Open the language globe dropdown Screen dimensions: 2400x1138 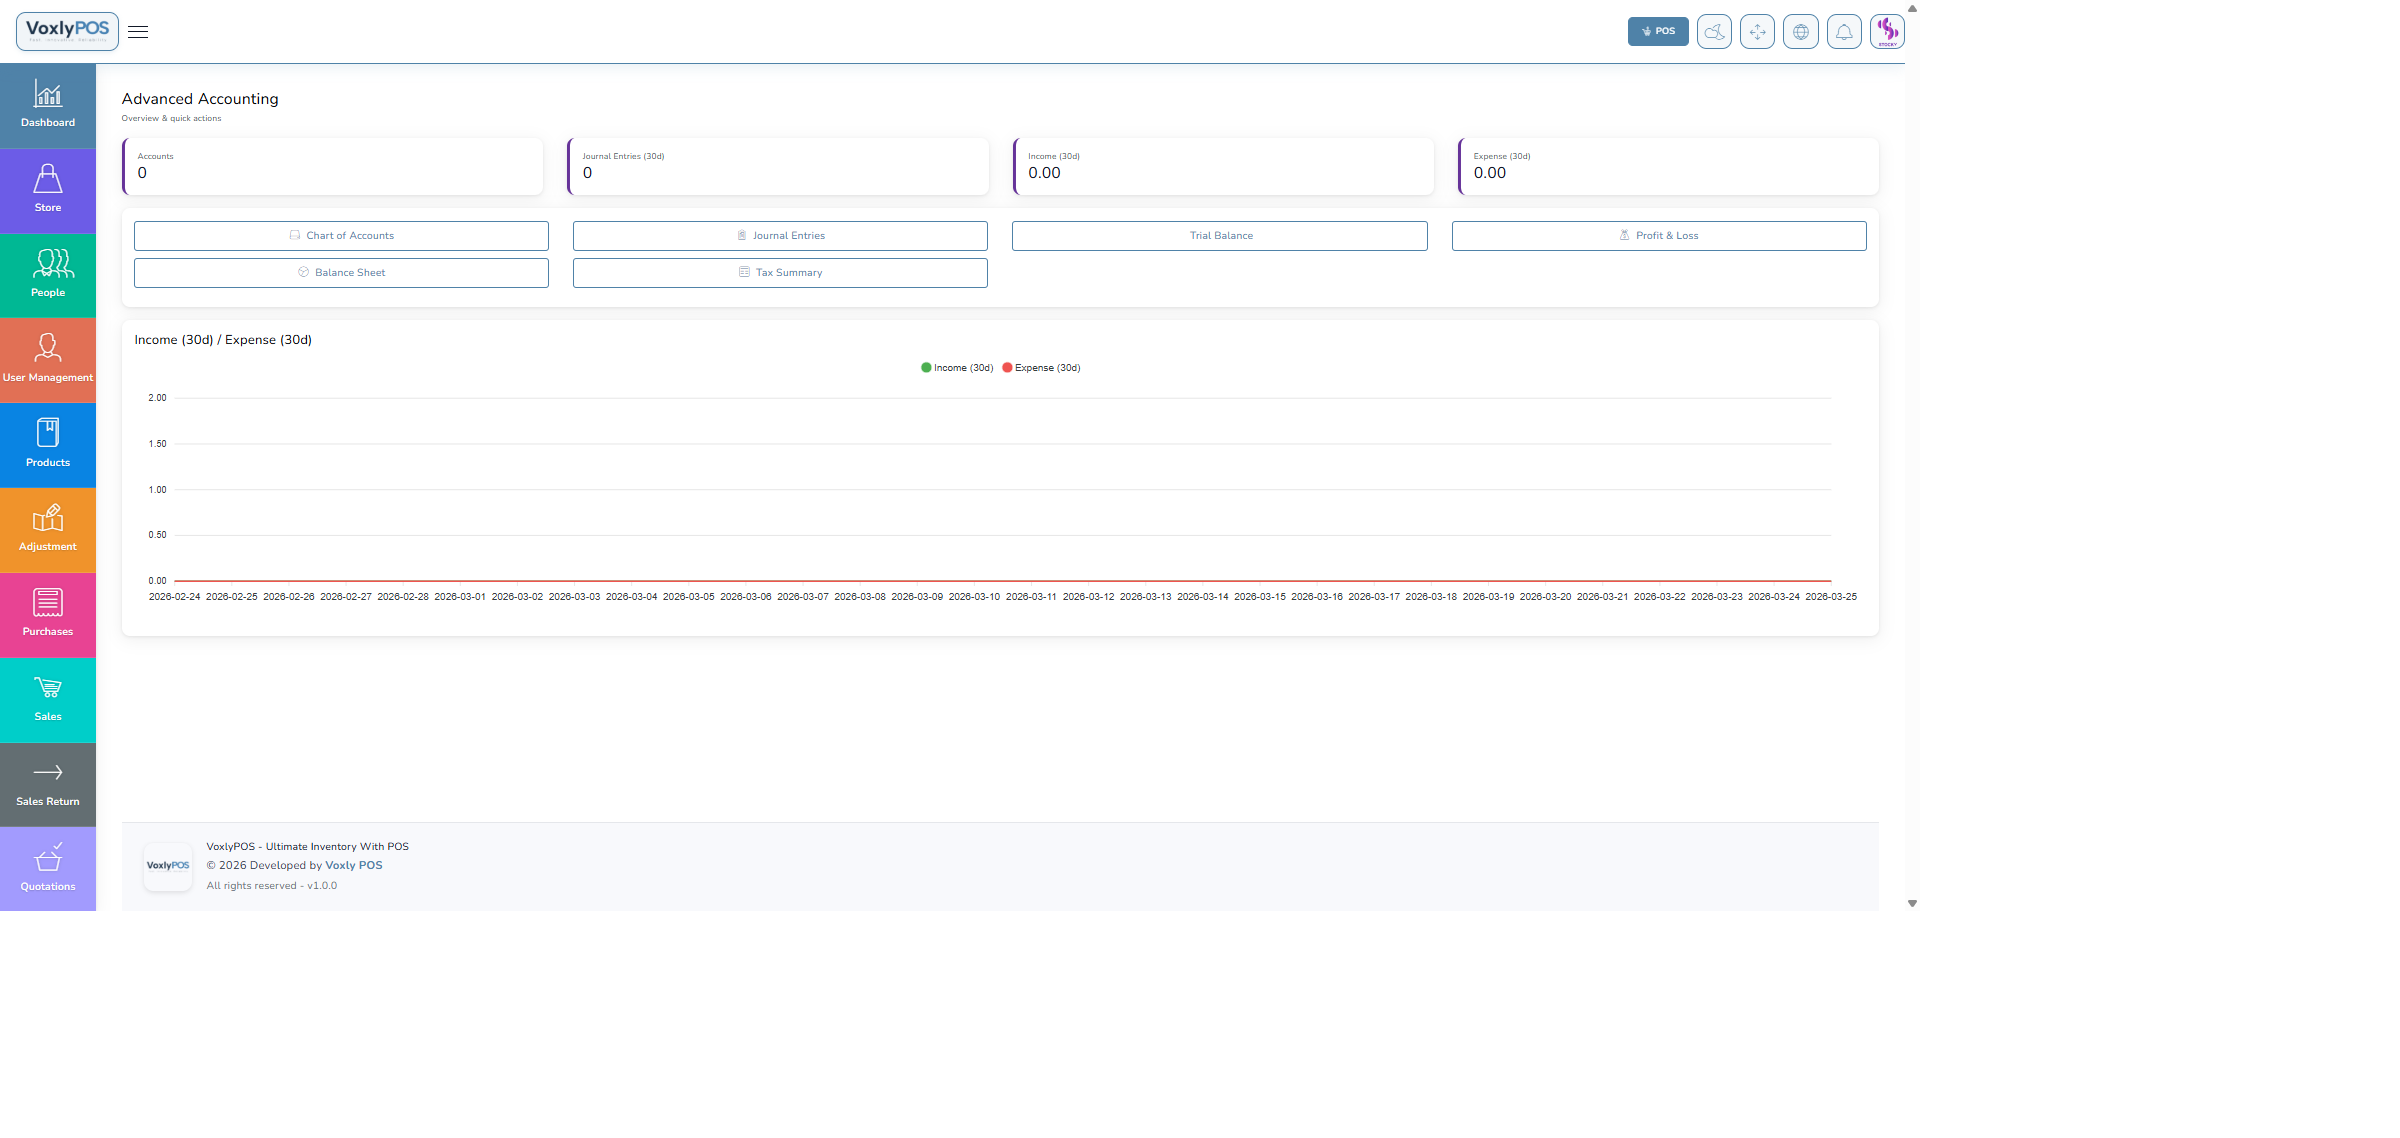click(x=1801, y=31)
